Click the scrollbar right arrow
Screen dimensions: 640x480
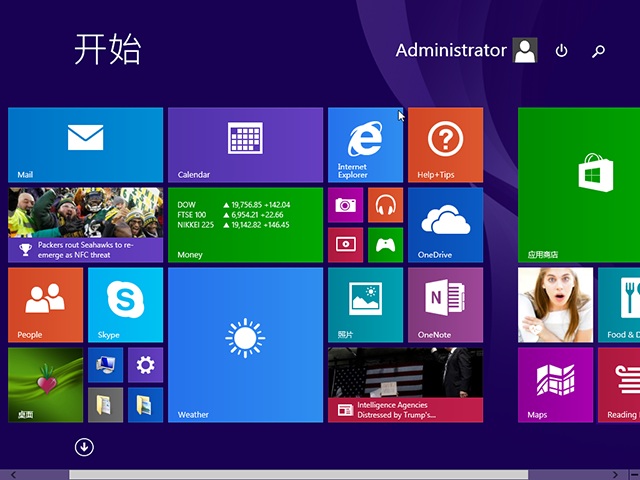point(615,475)
